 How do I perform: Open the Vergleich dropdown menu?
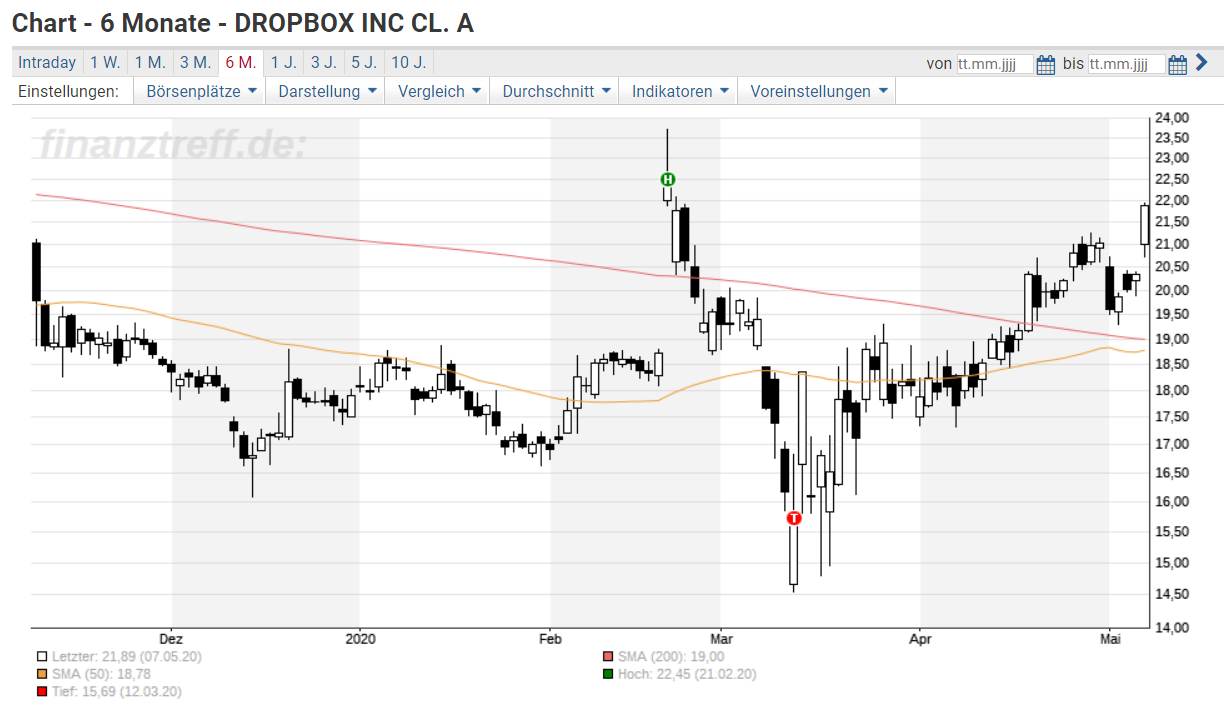(x=439, y=91)
